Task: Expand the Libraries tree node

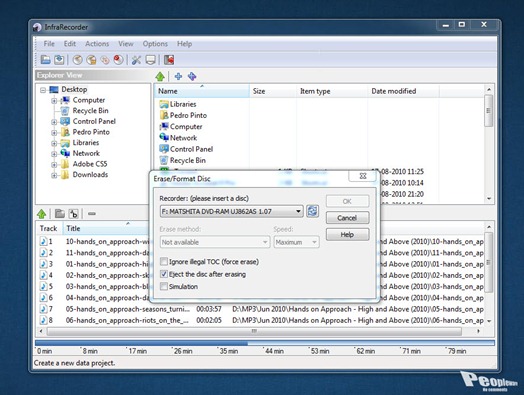Action: pyautogui.click(x=54, y=143)
